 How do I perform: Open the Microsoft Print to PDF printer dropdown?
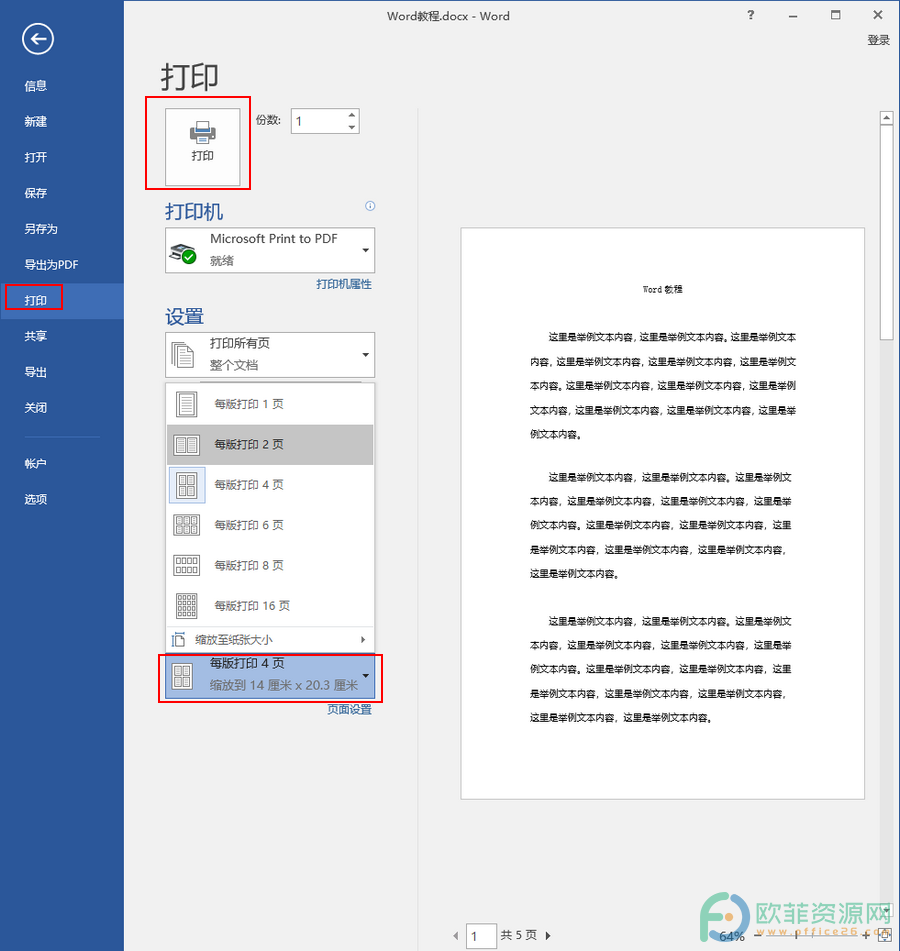[x=270, y=250]
